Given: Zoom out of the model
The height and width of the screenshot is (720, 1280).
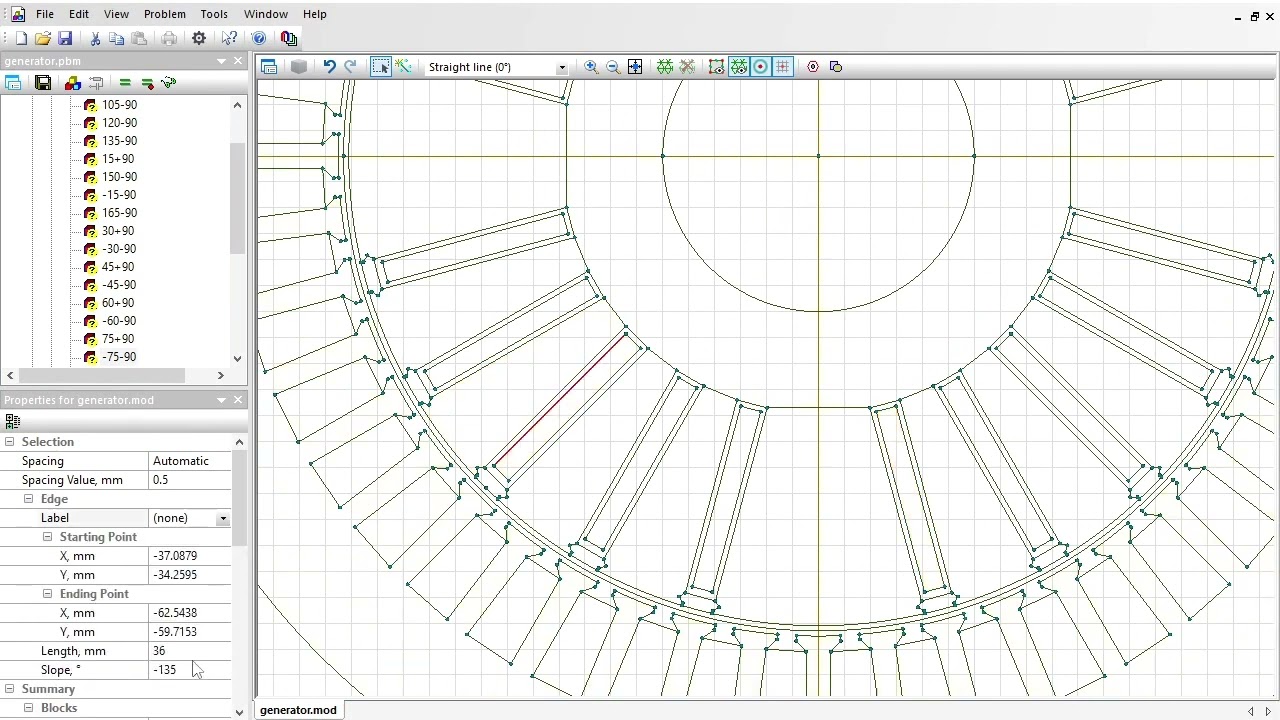Looking at the screenshot, I should click(613, 67).
